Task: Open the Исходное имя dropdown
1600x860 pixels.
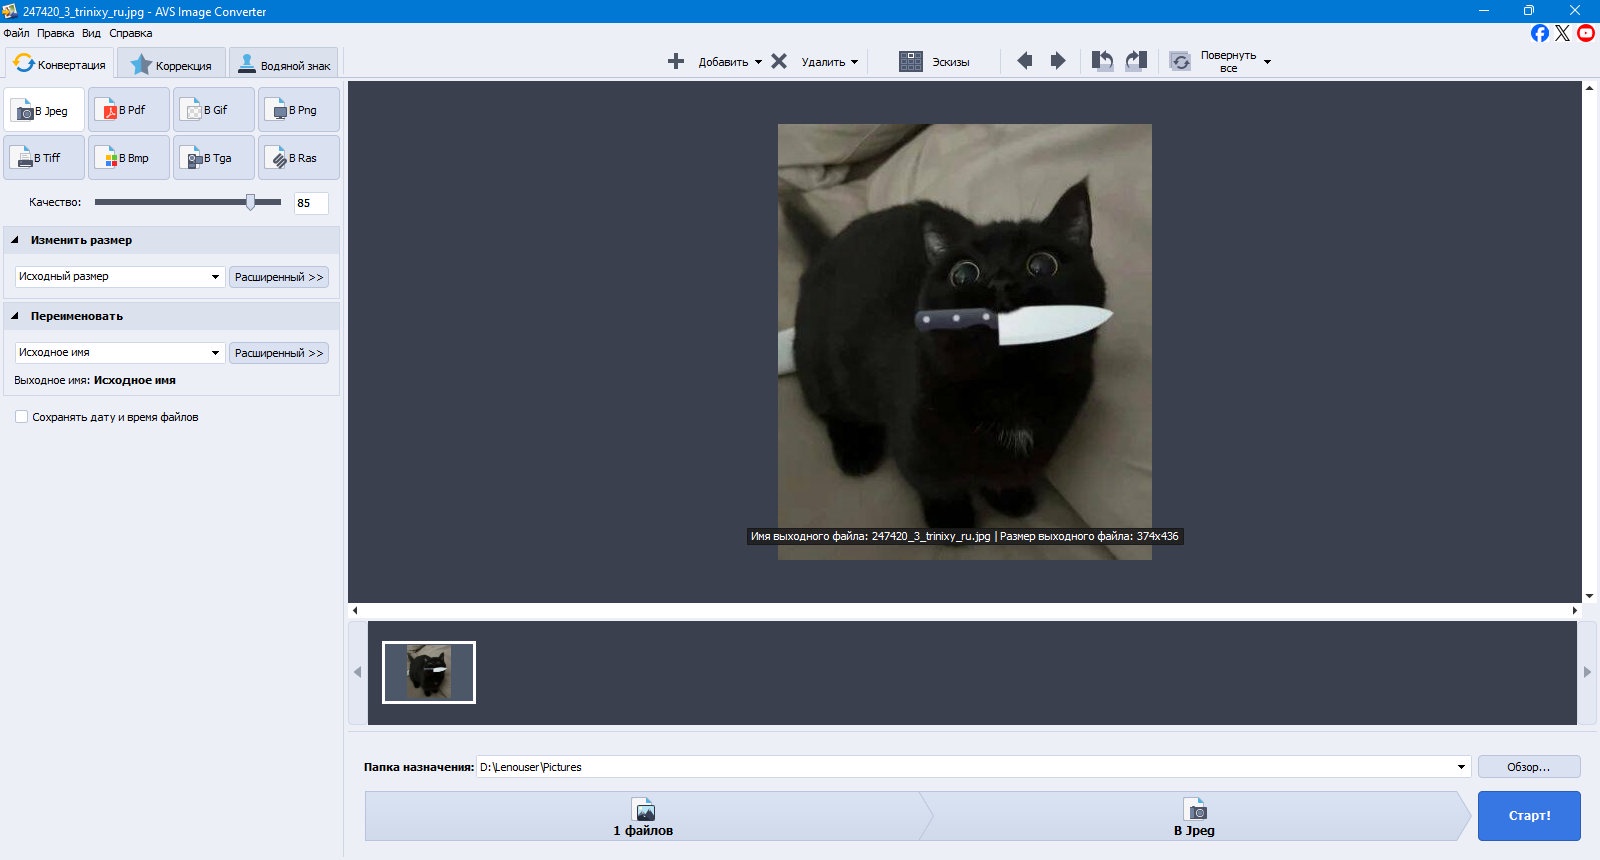Action: click(119, 353)
